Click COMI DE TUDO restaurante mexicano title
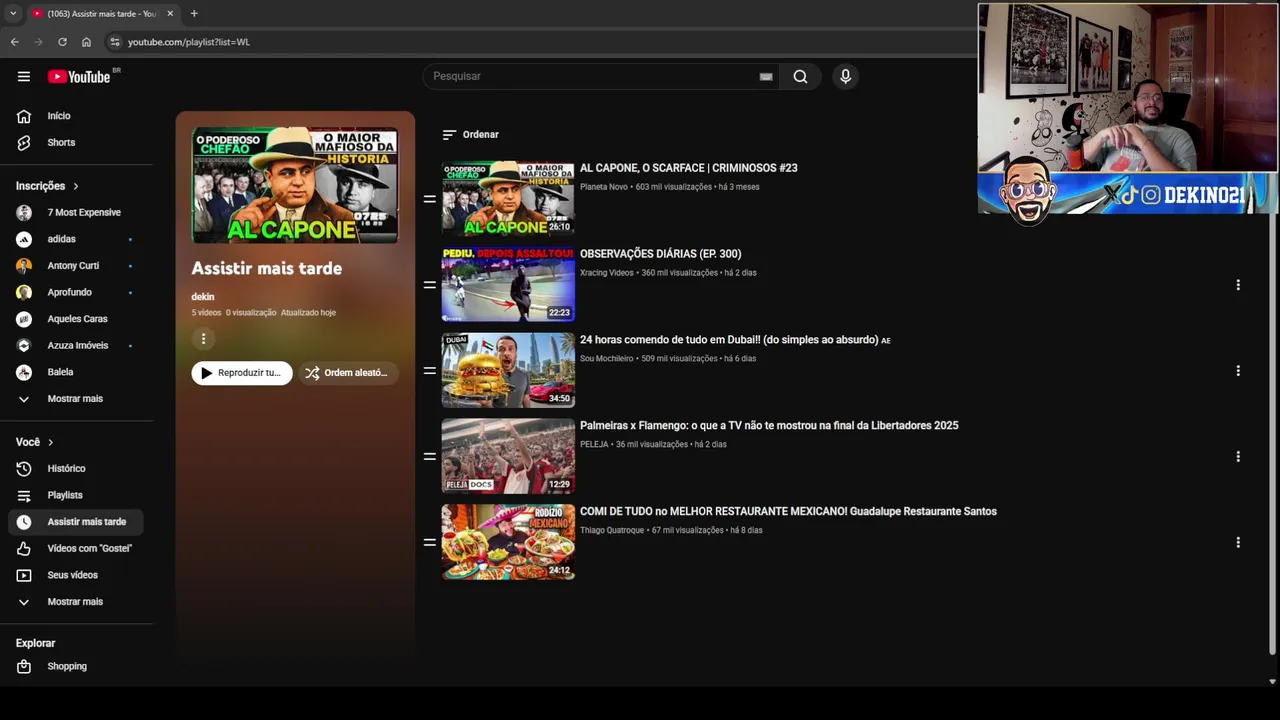Viewport: 1280px width, 720px height. (788, 512)
